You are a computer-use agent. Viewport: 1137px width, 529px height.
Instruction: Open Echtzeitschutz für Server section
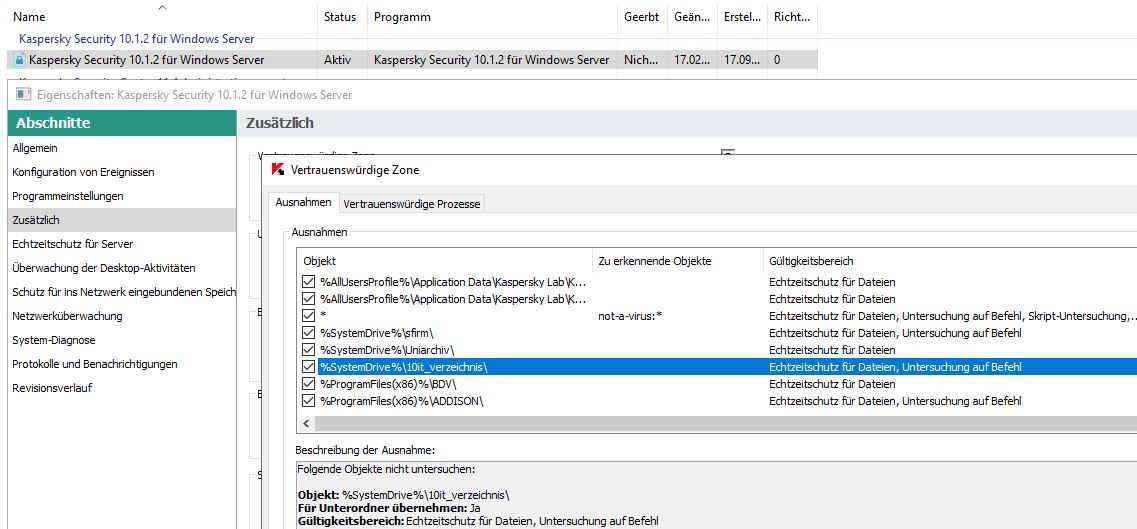73,243
